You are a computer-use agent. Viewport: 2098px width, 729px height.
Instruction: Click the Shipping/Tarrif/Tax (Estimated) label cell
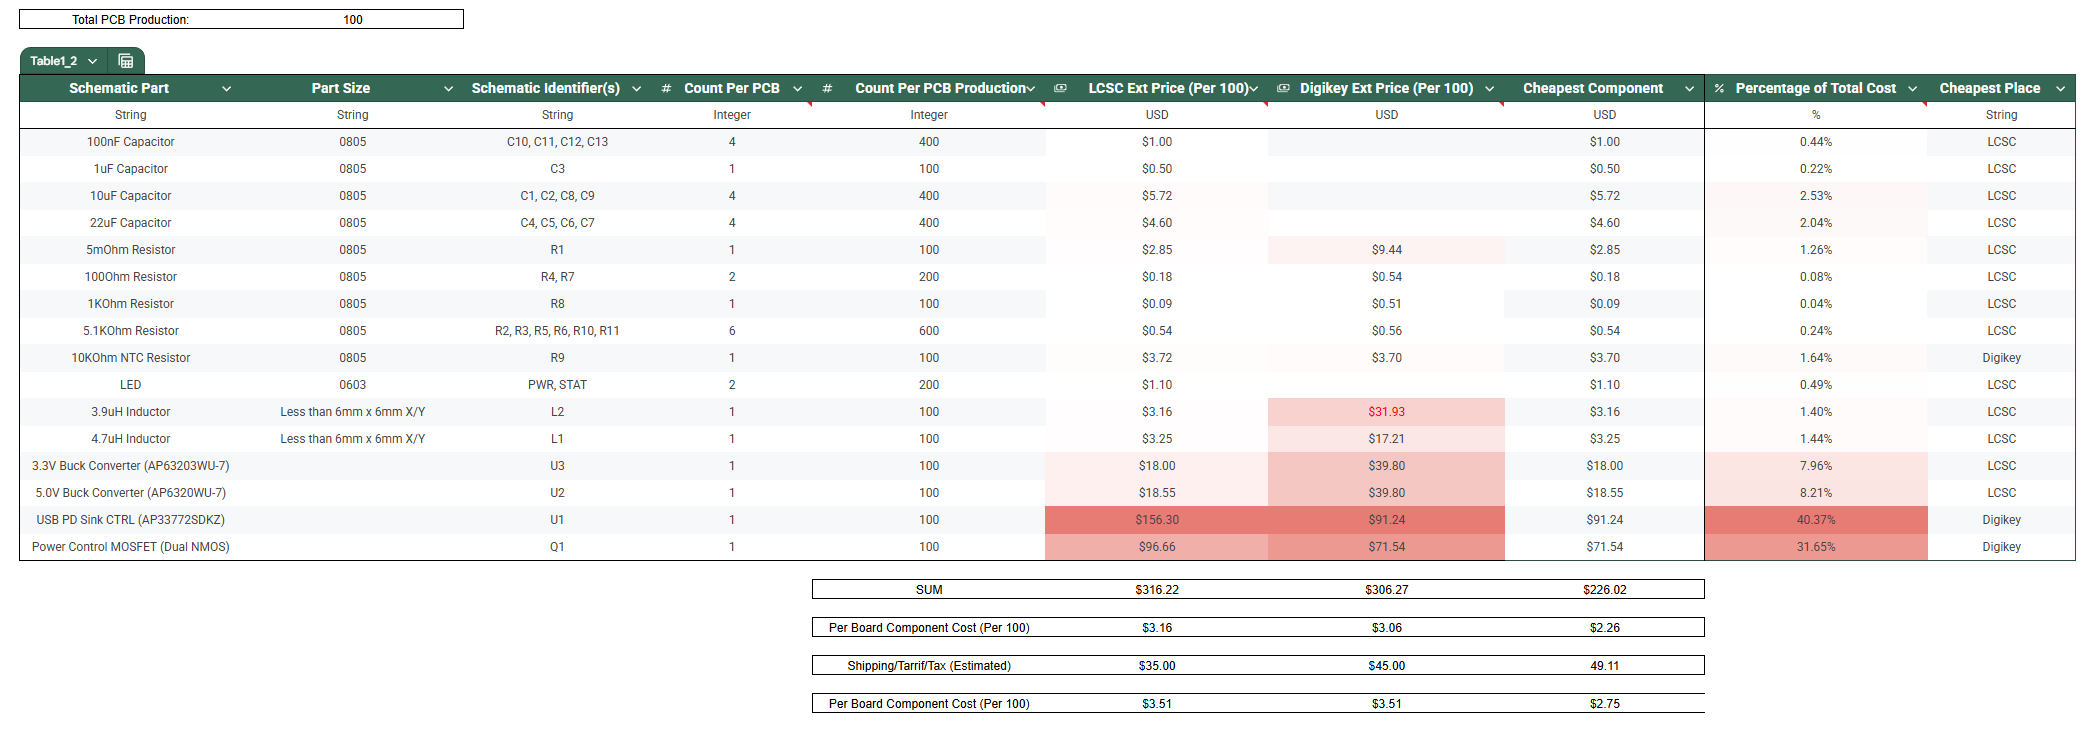tap(929, 666)
